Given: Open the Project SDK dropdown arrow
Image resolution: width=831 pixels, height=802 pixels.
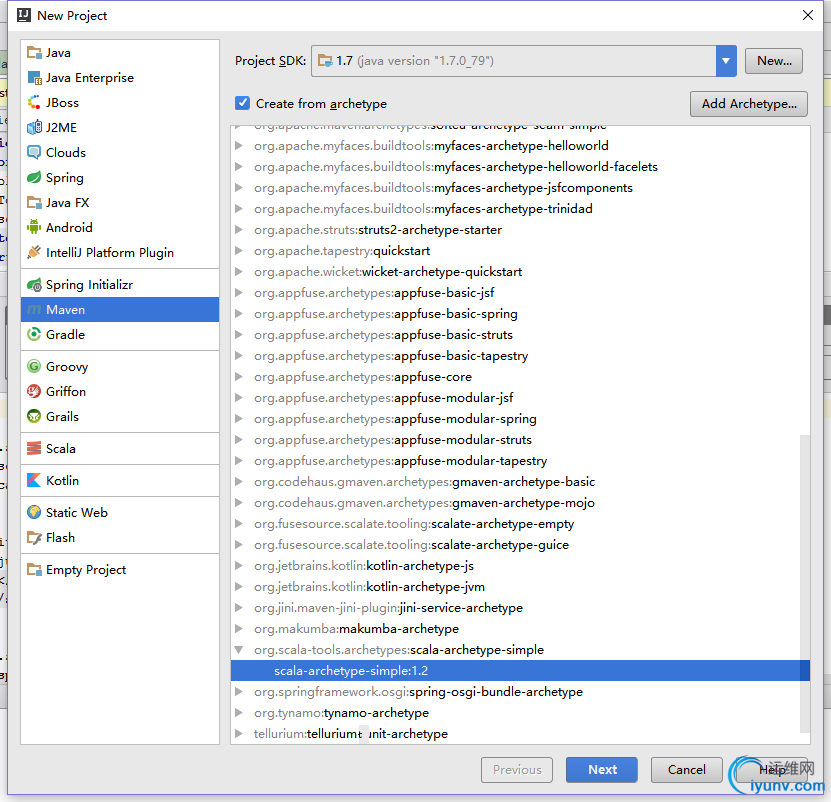Looking at the screenshot, I should (x=726, y=61).
